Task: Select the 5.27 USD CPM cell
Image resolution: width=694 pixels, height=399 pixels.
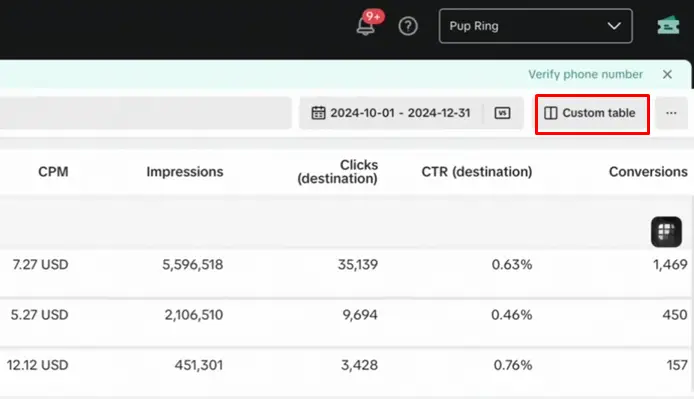Action: (39, 315)
